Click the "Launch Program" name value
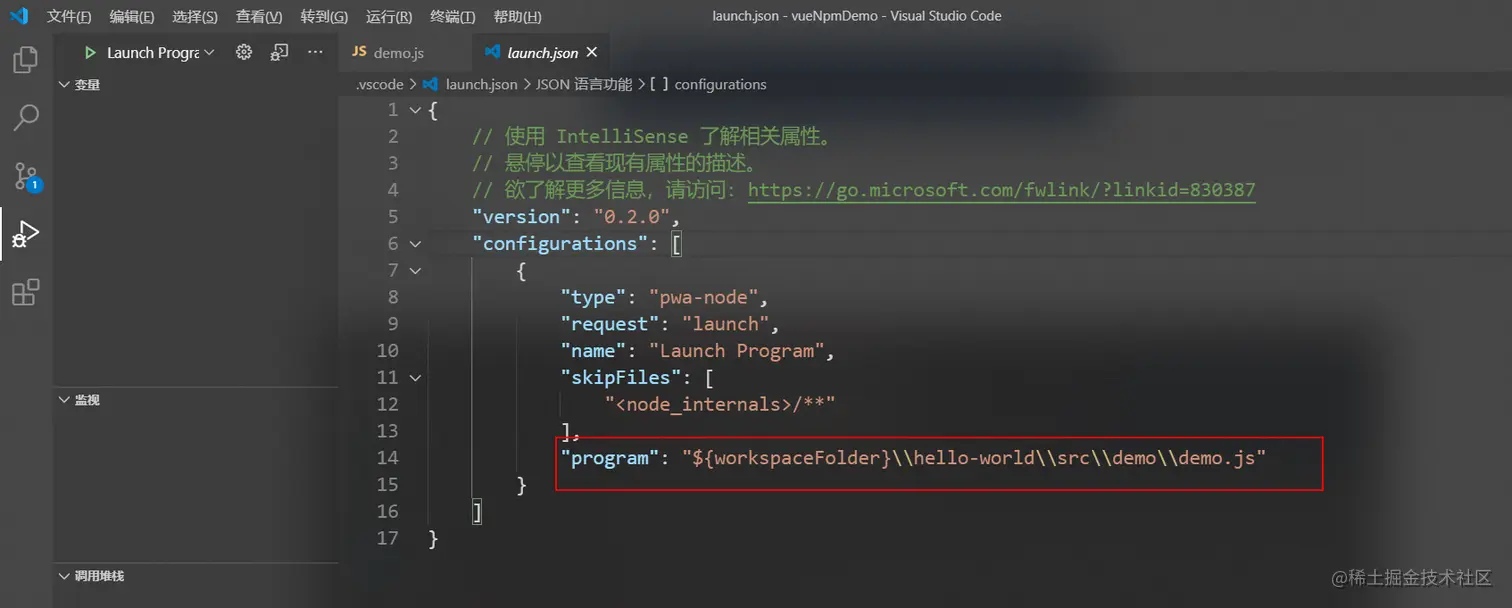The width and height of the screenshot is (1512, 608). 737,351
